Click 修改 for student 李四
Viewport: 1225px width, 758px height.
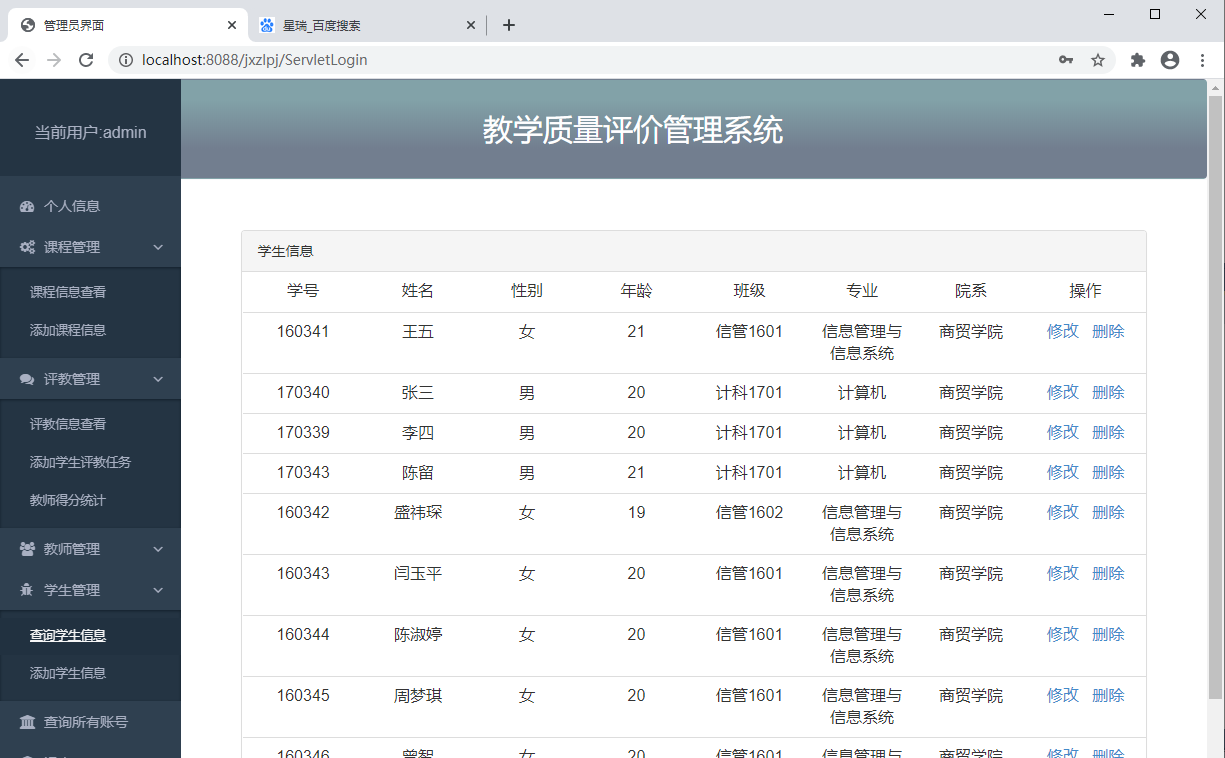point(1063,432)
